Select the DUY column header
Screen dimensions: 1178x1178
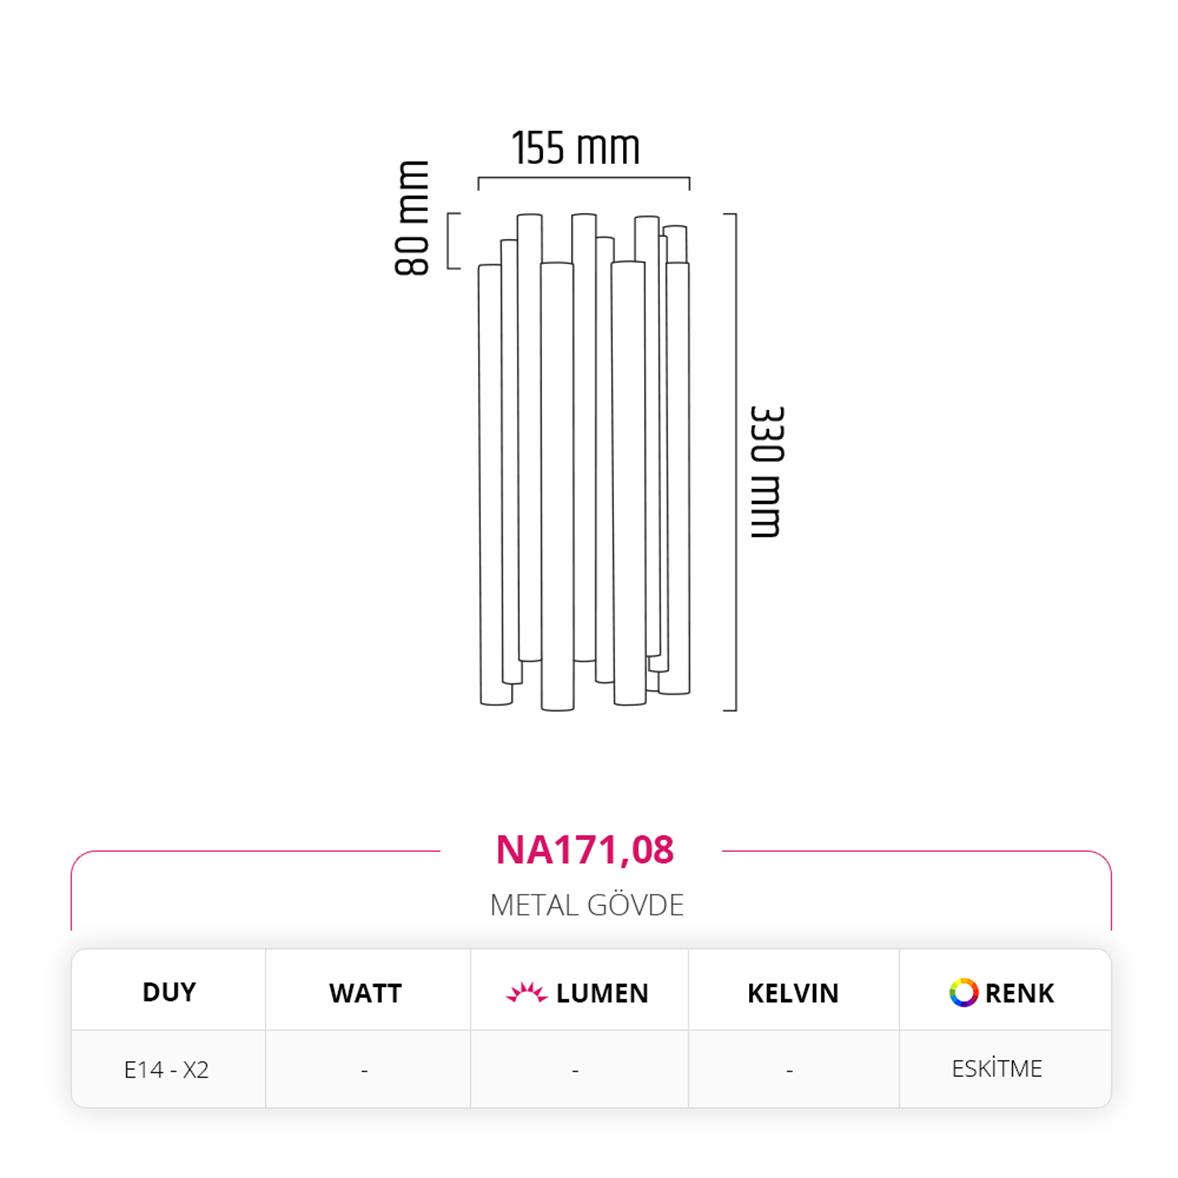169,992
